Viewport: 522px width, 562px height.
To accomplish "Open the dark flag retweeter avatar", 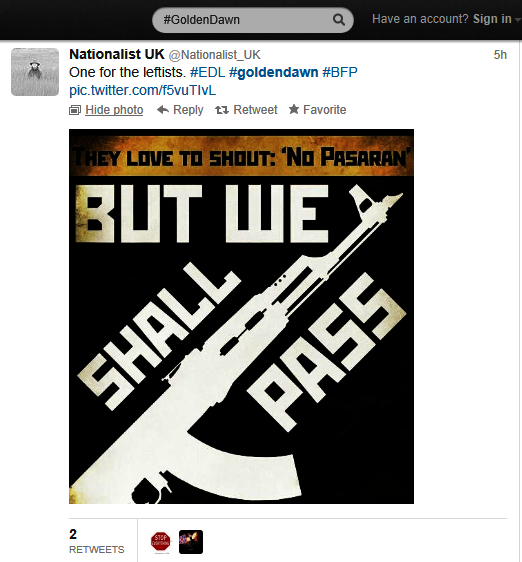I will coord(191,542).
